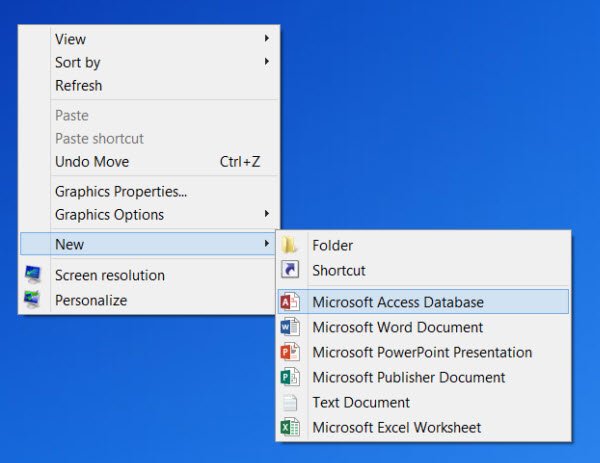Screen dimensions: 600x463
Task: Click the Text Document page icon
Action: click(x=290, y=402)
